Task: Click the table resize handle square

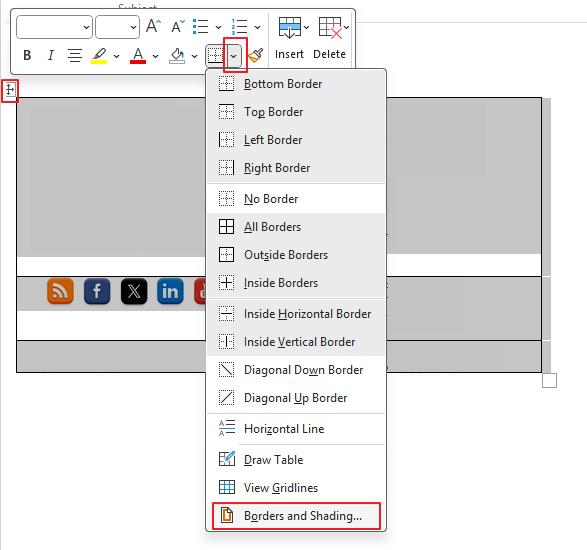Action: [549, 380]
